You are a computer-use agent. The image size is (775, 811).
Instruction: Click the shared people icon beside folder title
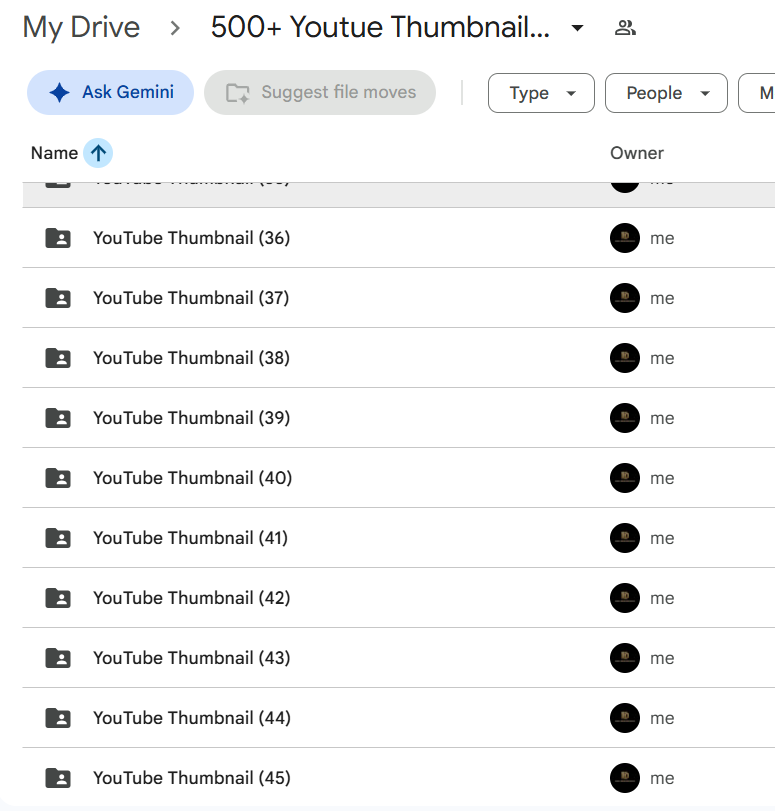coord(625,27)
